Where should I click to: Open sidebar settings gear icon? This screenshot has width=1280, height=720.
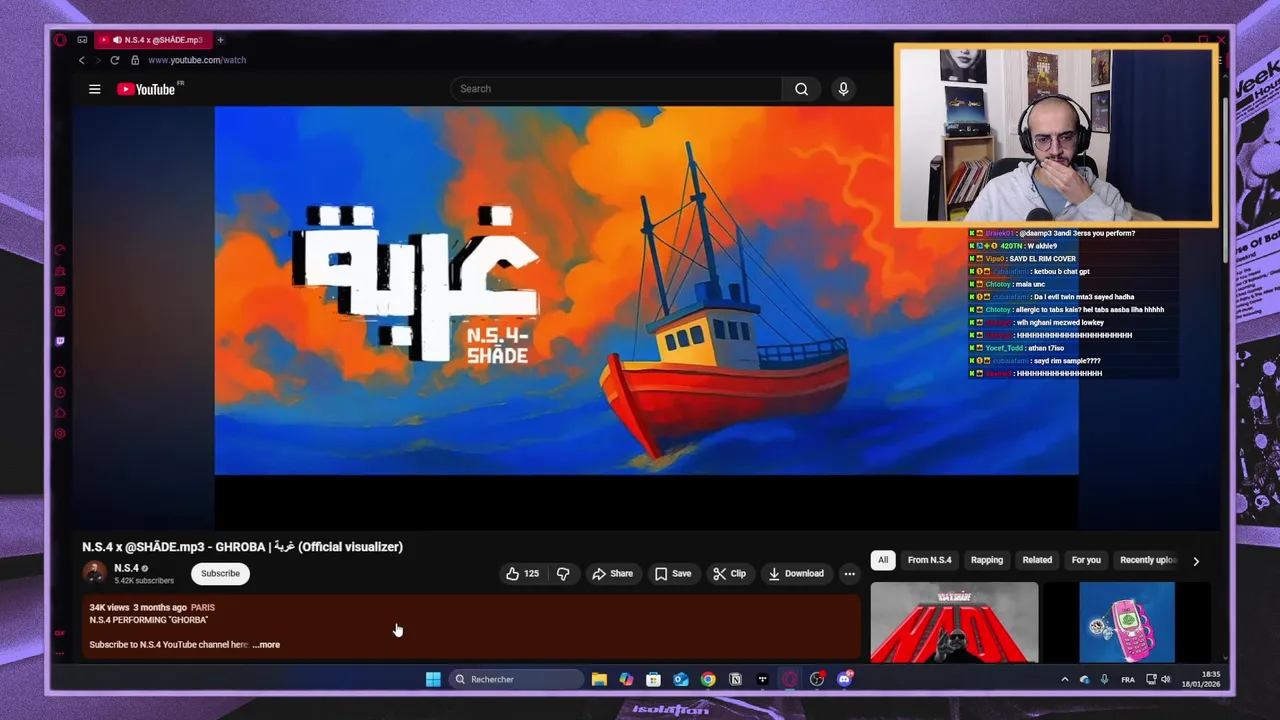point(60,434)
